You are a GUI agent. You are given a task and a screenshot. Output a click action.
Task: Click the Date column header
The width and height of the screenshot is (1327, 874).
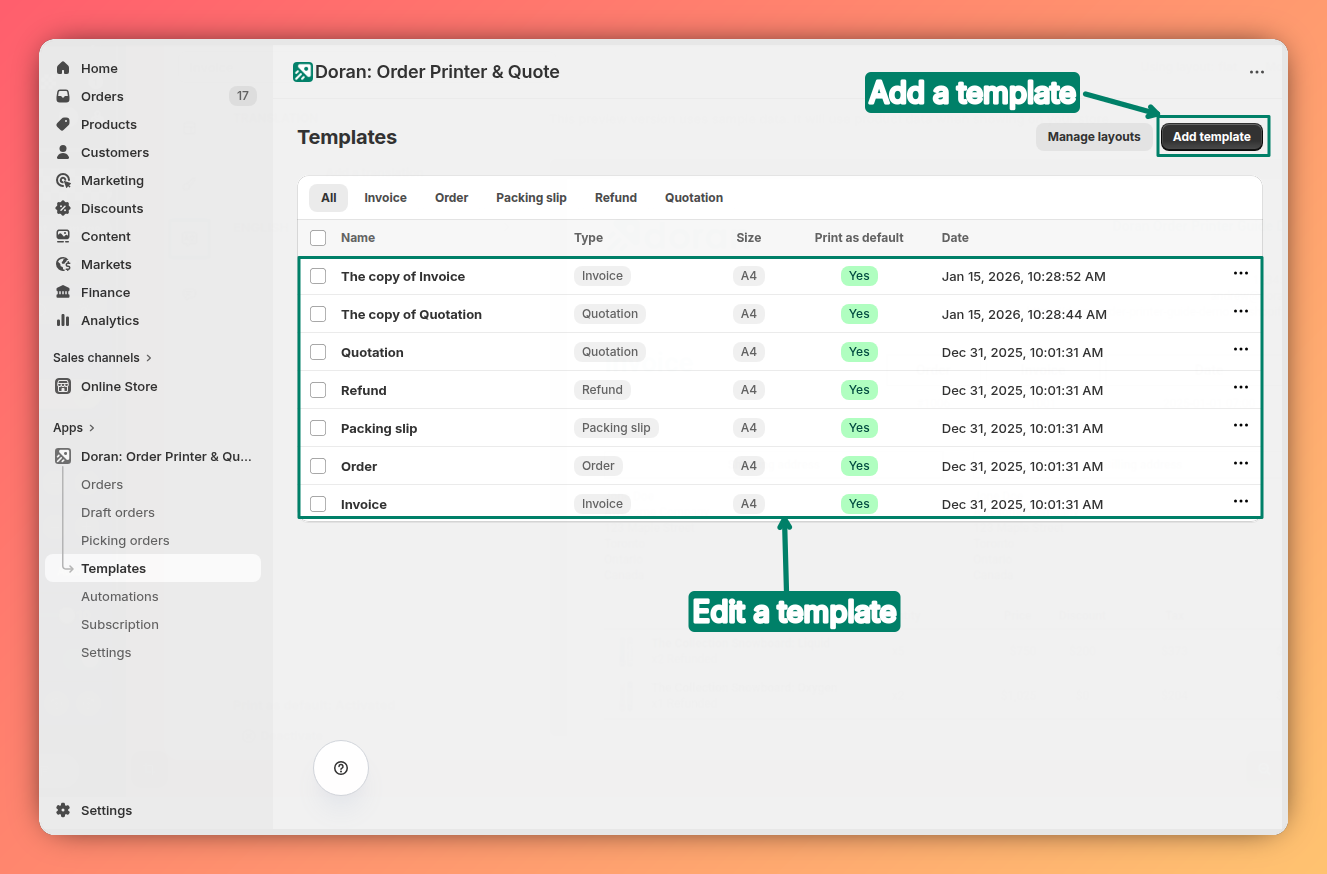[955, 238]
